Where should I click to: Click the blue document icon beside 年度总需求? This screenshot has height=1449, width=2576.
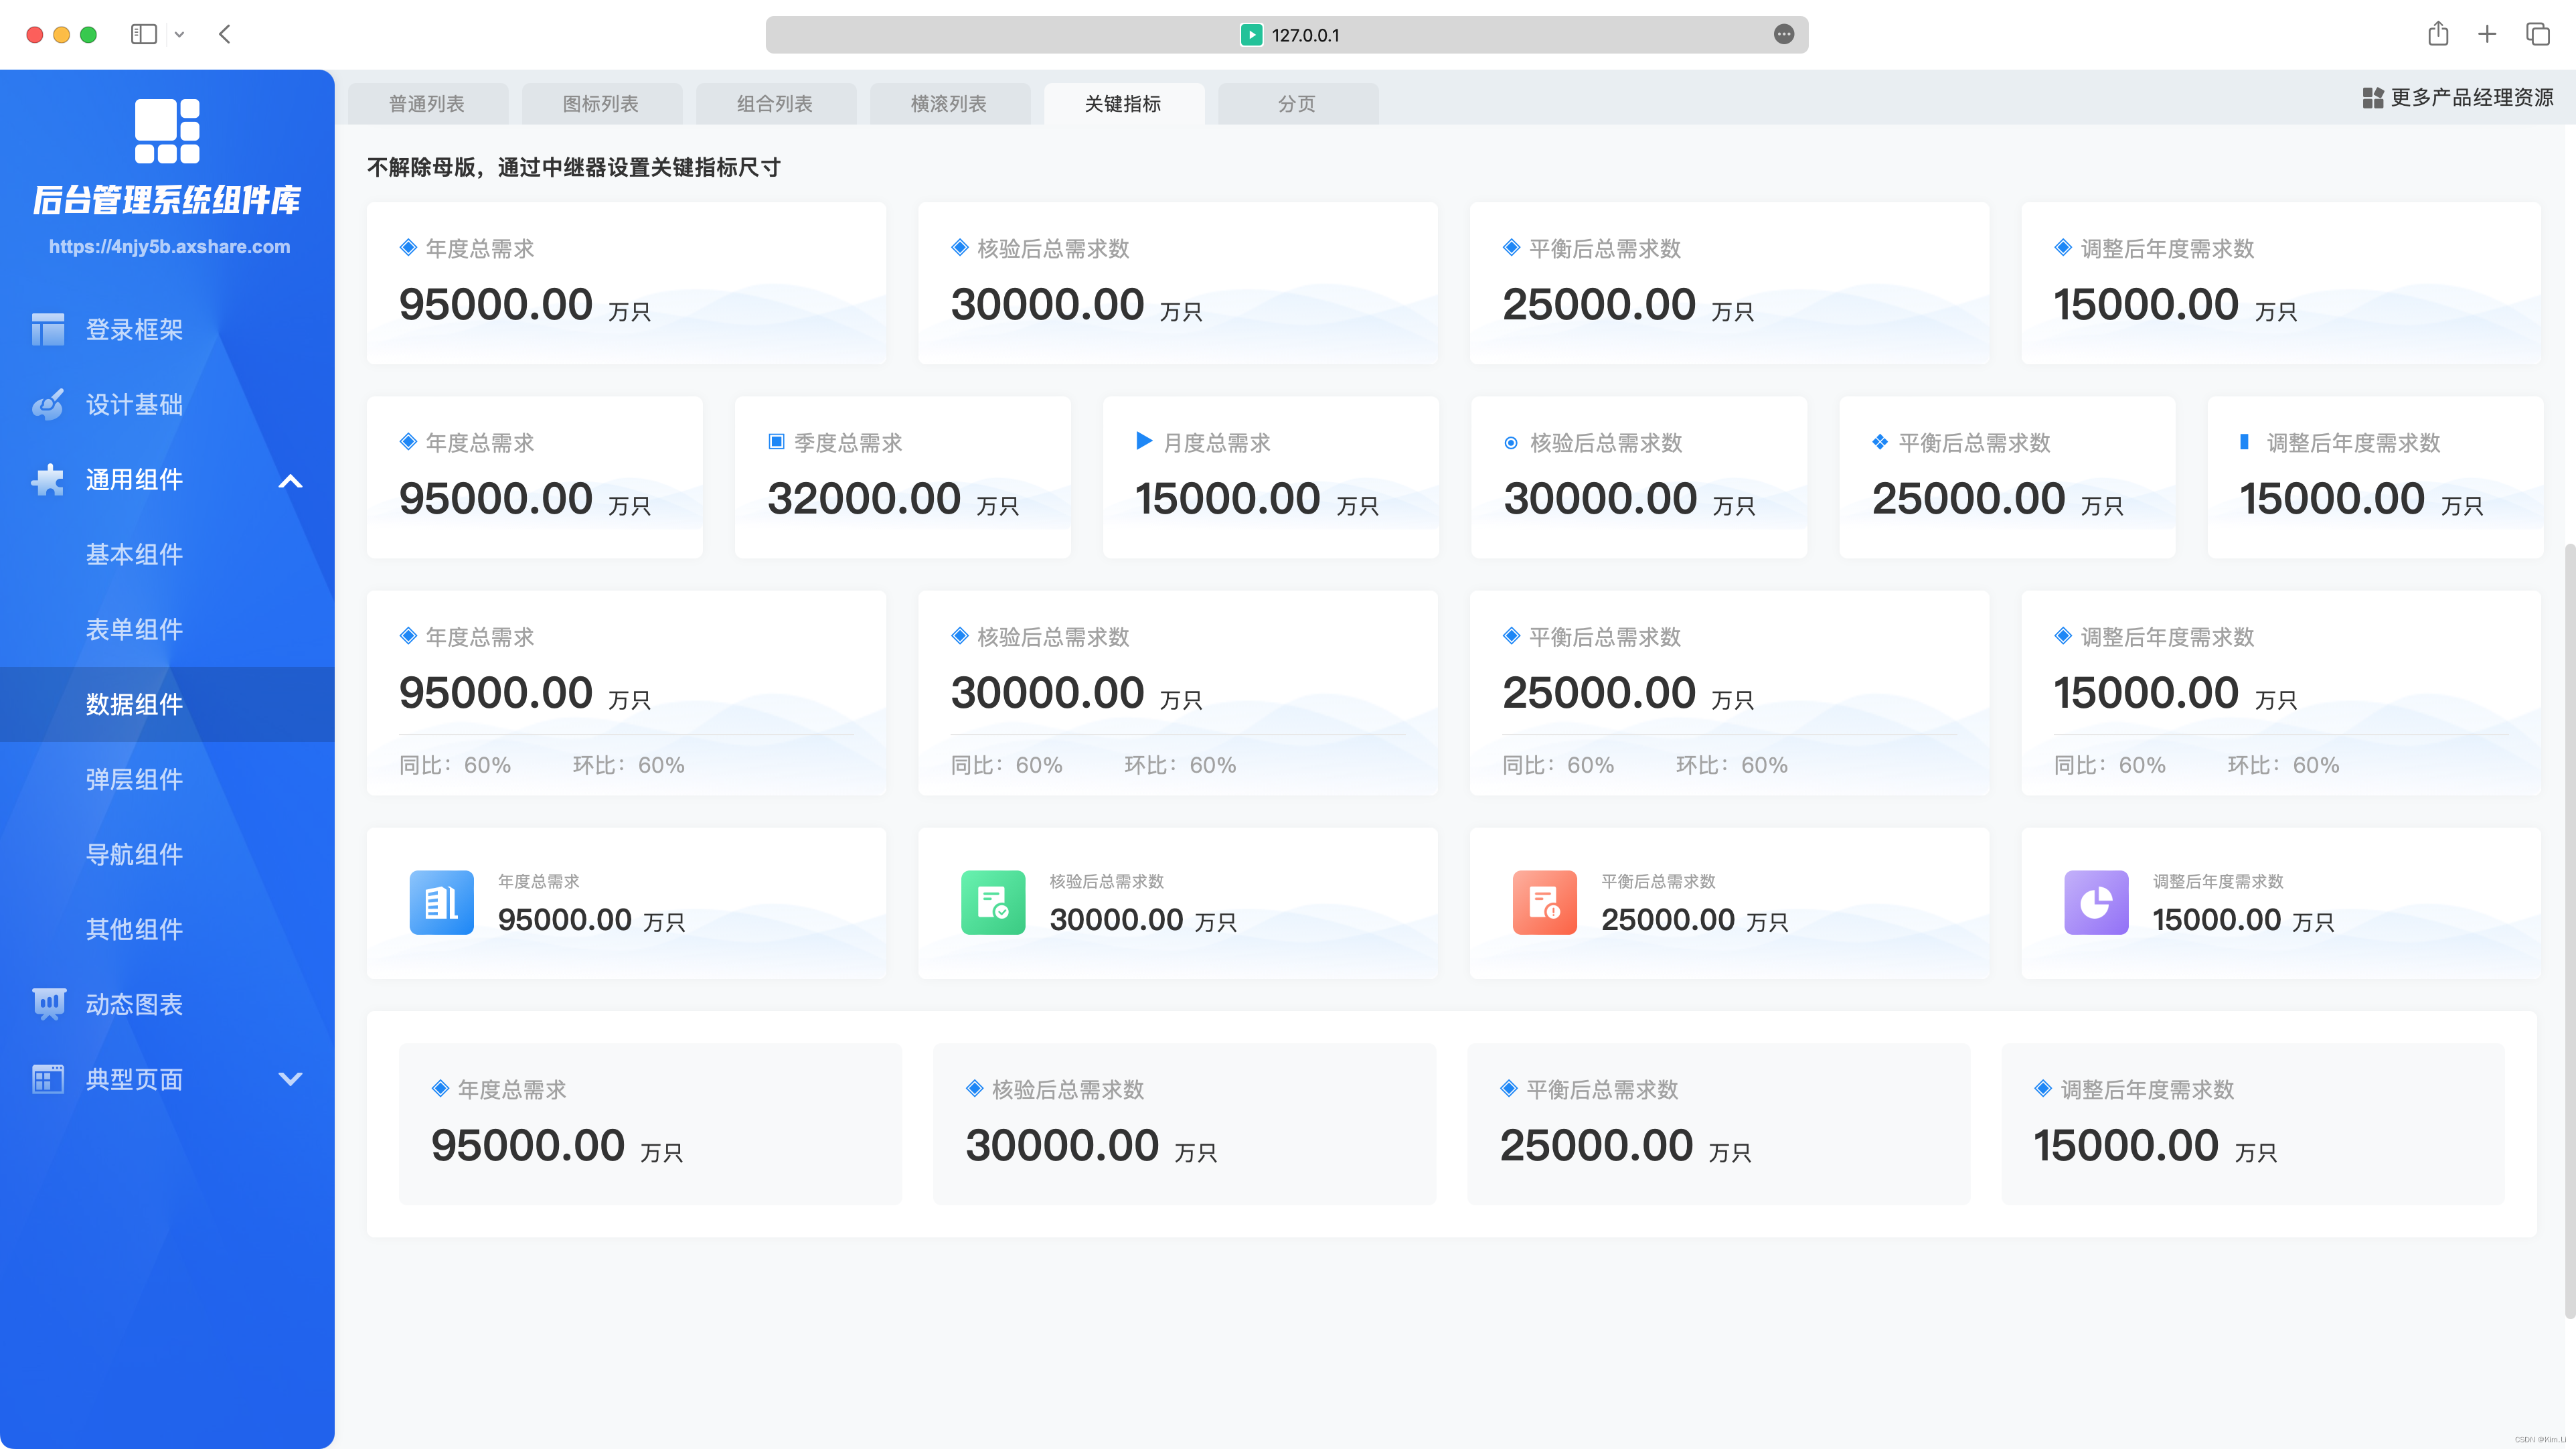(441, 902)
